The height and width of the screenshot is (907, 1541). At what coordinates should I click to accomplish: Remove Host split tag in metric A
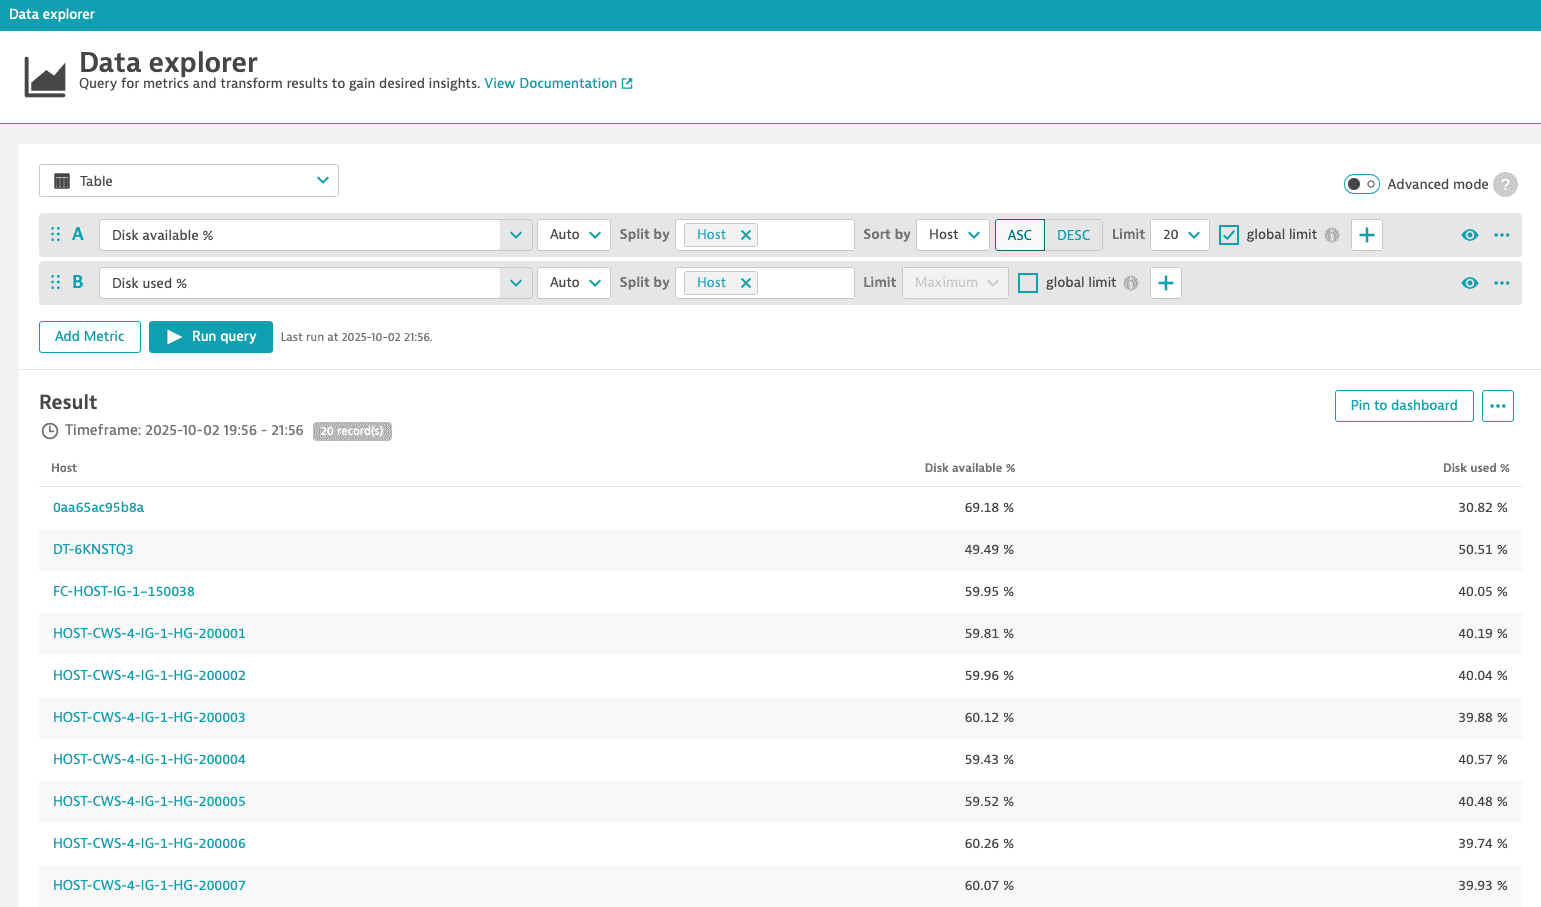745,235
